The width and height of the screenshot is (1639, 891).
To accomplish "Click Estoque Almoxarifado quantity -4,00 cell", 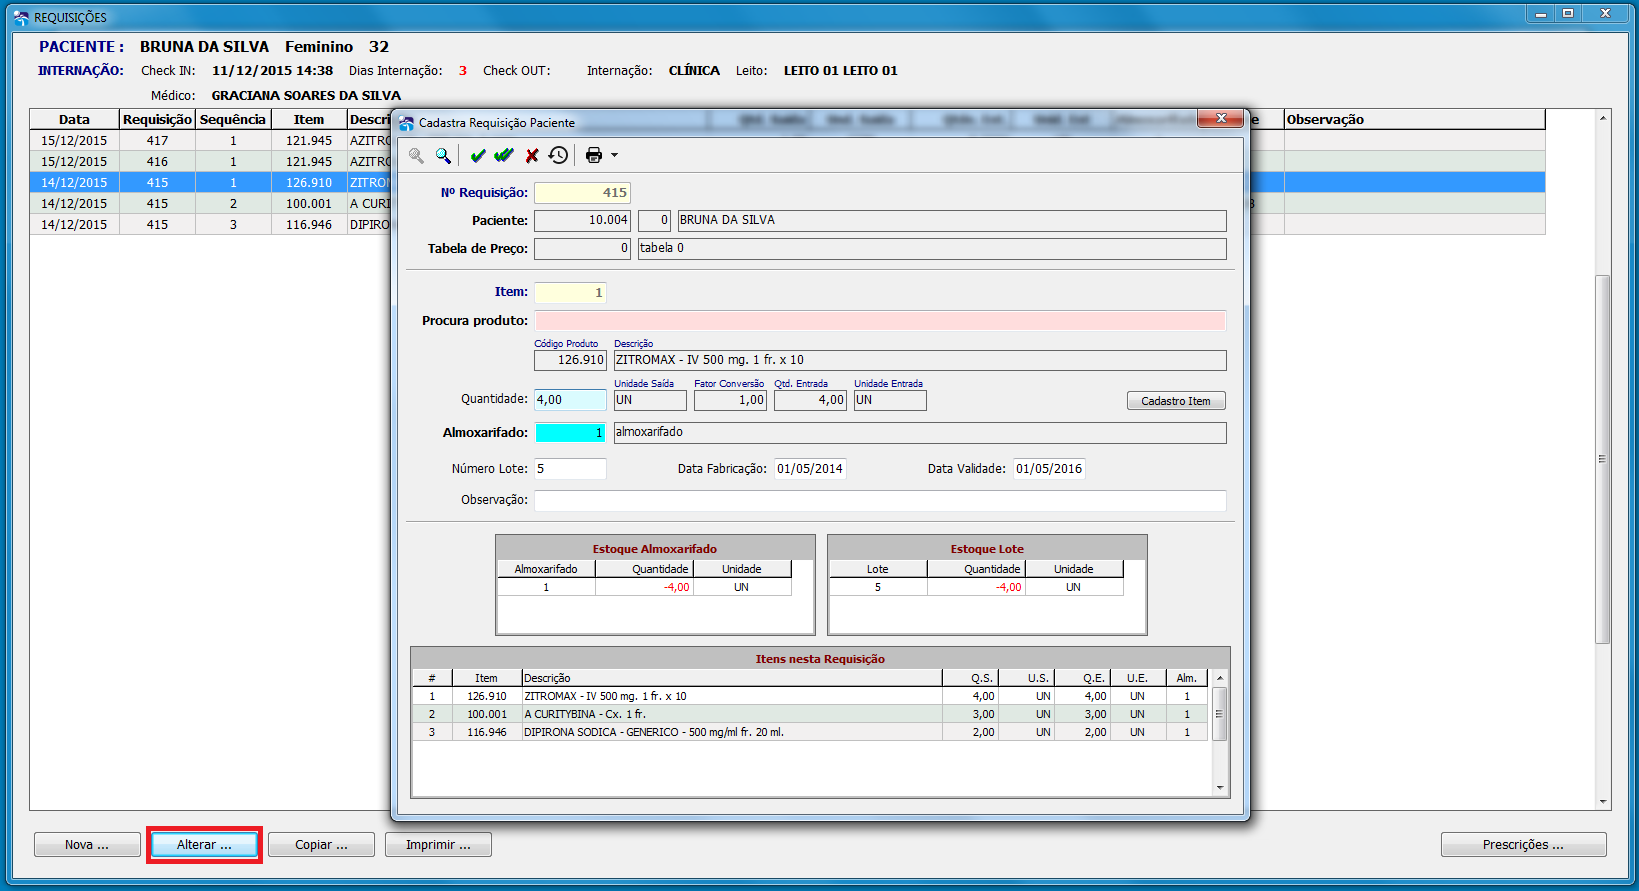I will pos(644,587).
